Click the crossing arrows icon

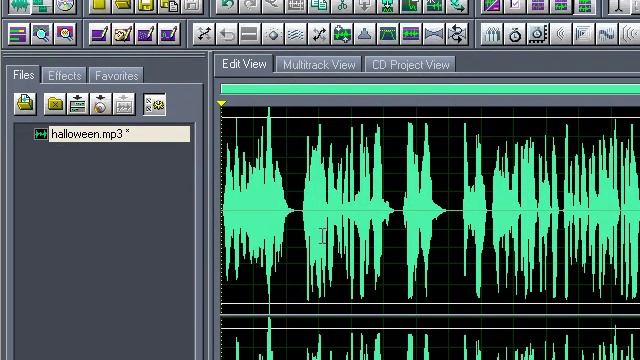click(204, 34)
